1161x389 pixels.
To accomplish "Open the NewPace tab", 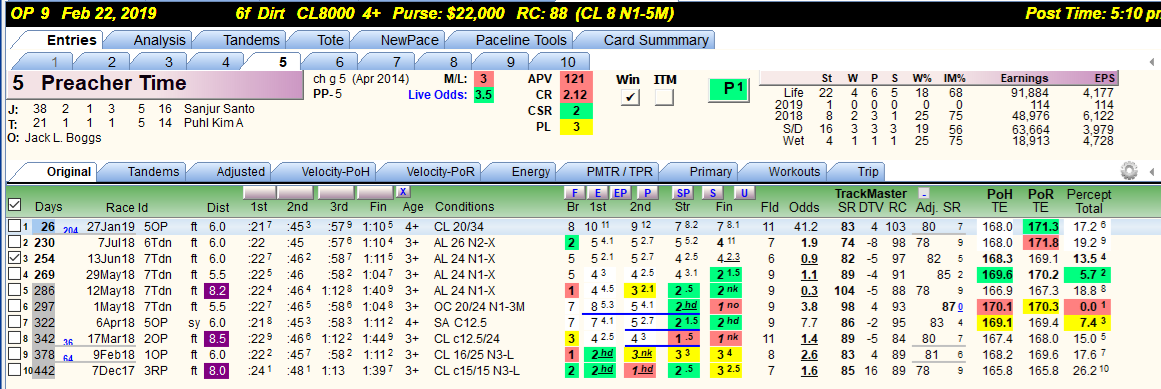I will click(409, 40).
